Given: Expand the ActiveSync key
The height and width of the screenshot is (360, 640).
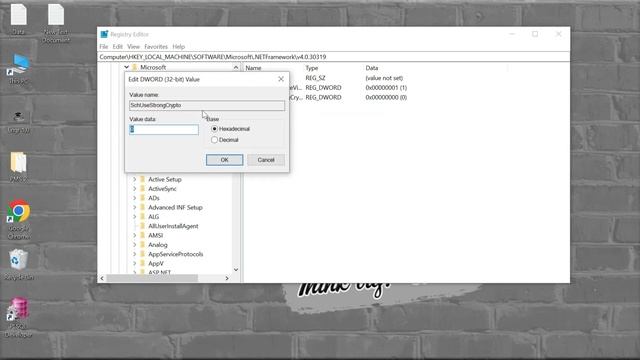Looking at the screenshot, I should click(135, 189).
